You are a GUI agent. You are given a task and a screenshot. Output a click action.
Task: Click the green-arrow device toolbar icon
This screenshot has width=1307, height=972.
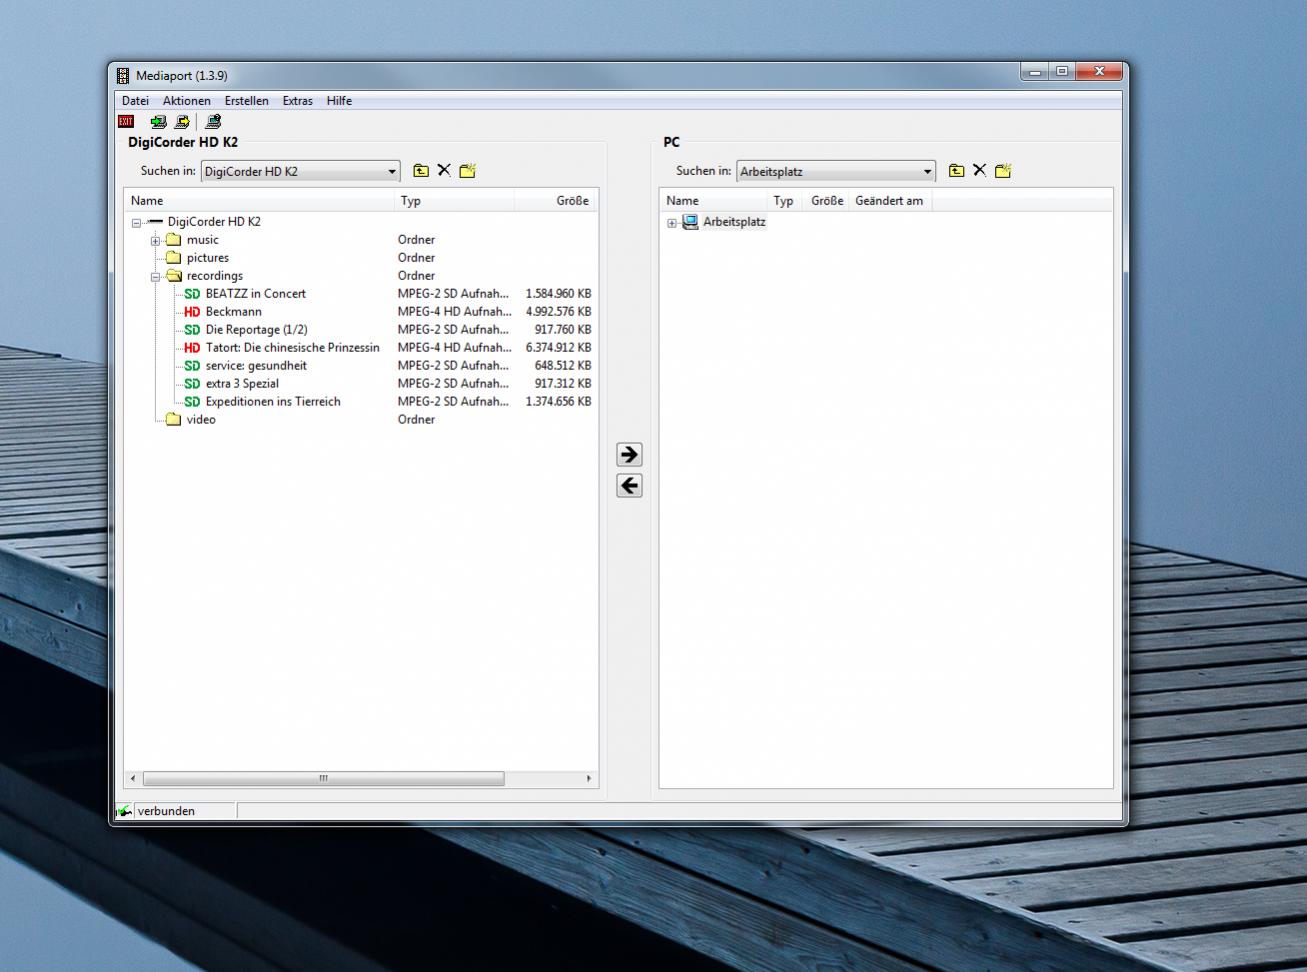pyautogui.click(x=158, y=122)
